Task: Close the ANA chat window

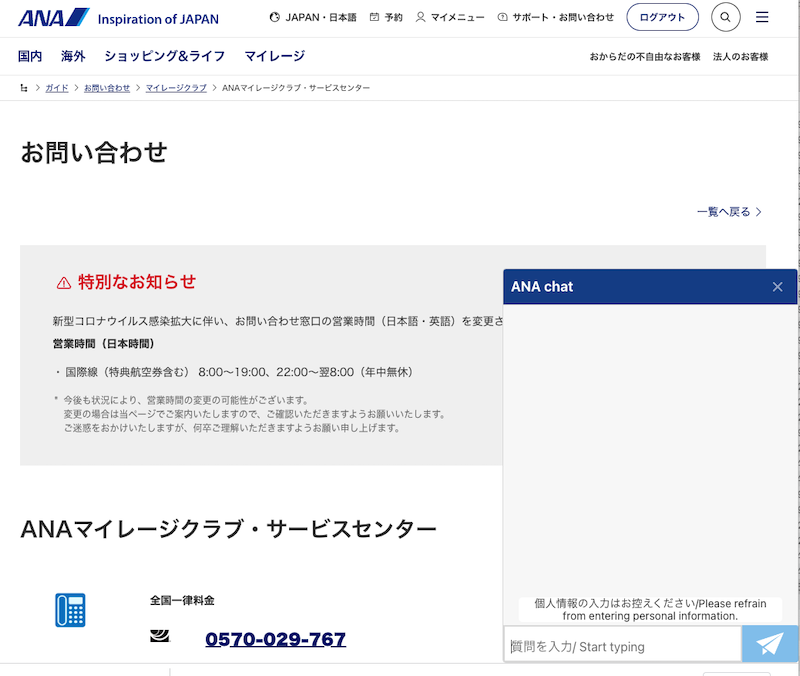Action: coord(777,287)
